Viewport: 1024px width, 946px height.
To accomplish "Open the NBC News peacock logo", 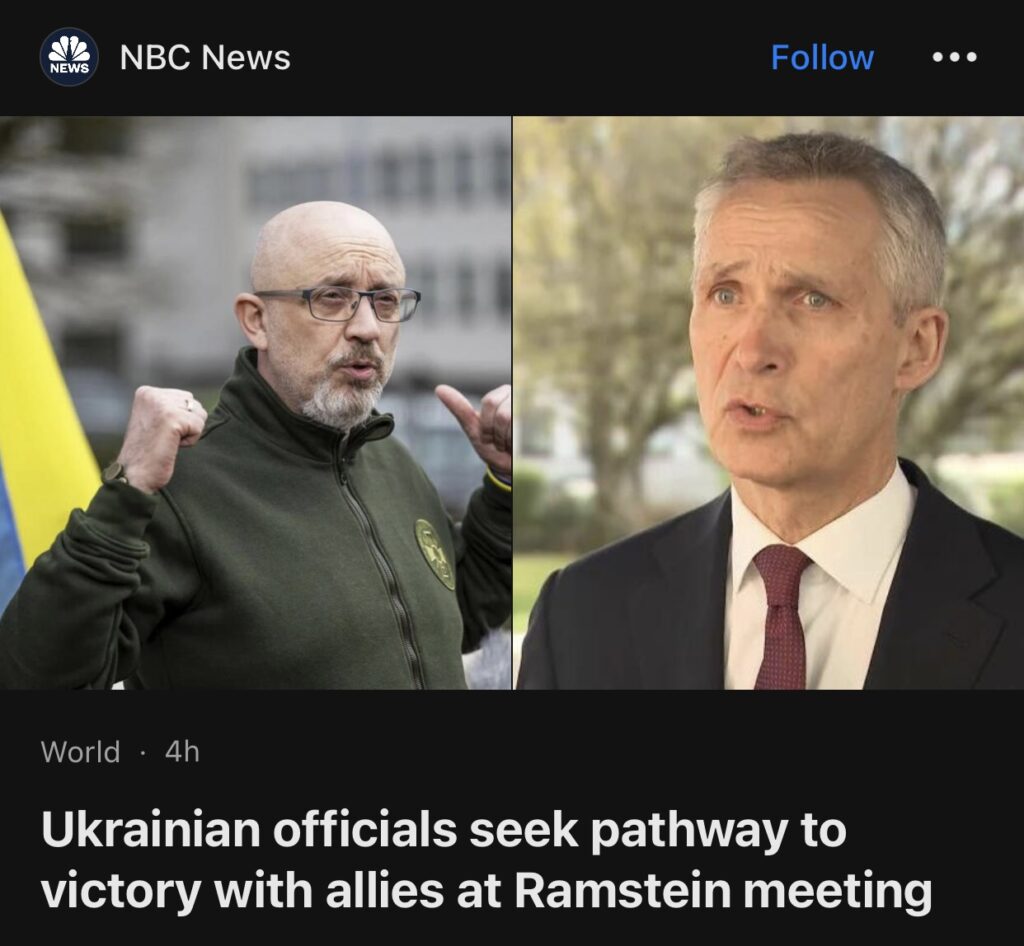I will (x=69, y=57).
